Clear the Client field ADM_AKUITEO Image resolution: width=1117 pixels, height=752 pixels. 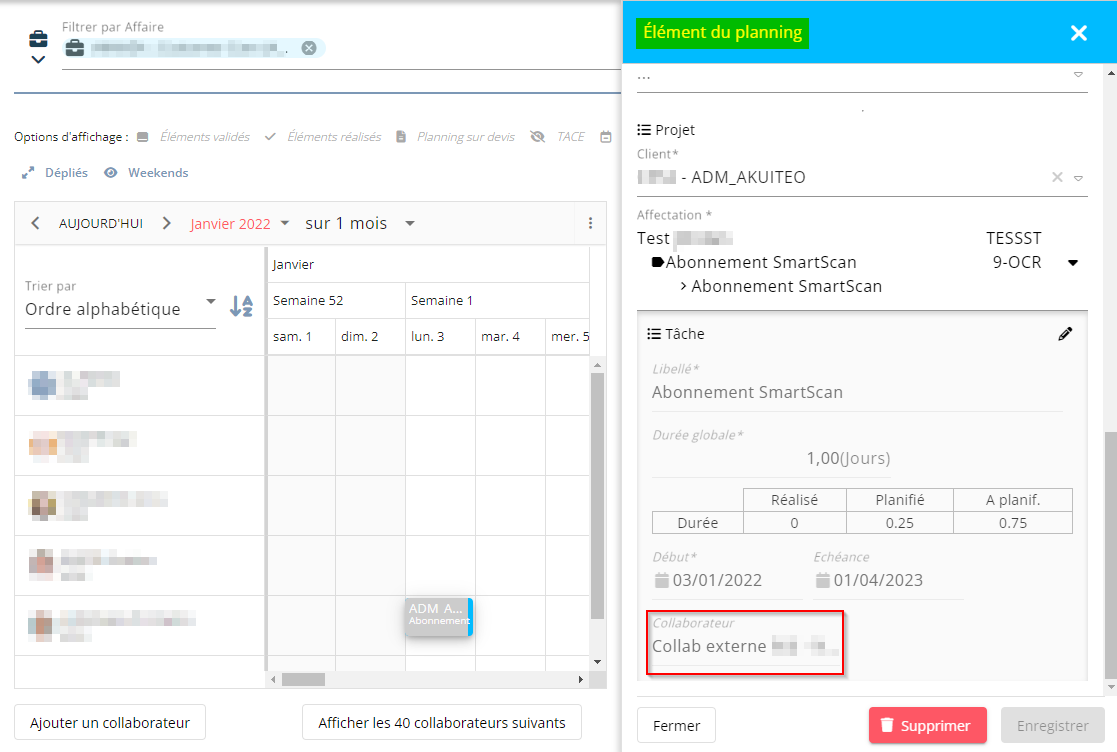pos(1057,177)
